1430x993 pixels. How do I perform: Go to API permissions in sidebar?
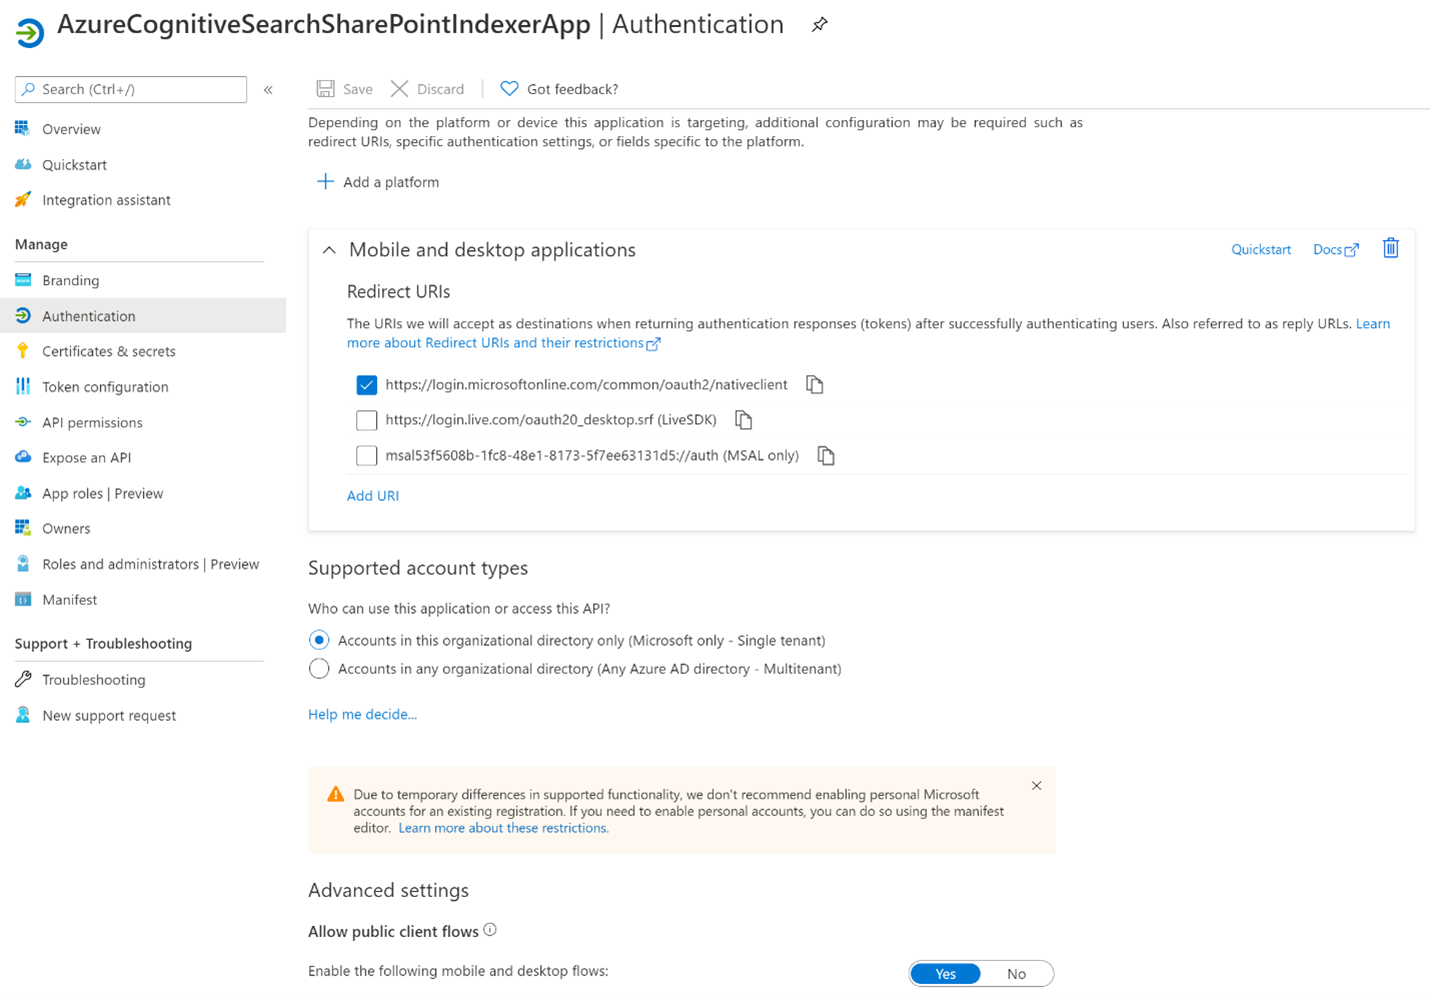click(x=92, y=422)
